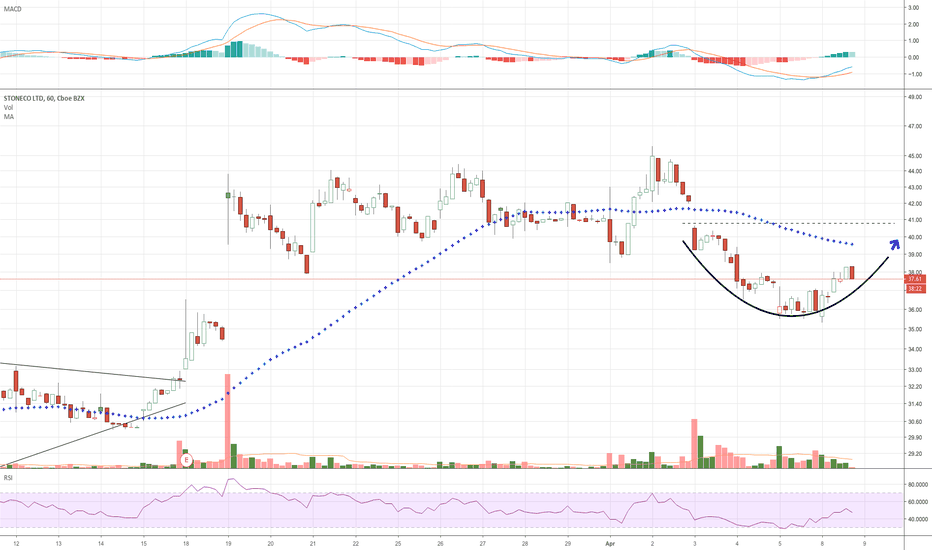Click the date 18 on the time axis
This screenshot has width=932, height=550.
click(185, 543)
